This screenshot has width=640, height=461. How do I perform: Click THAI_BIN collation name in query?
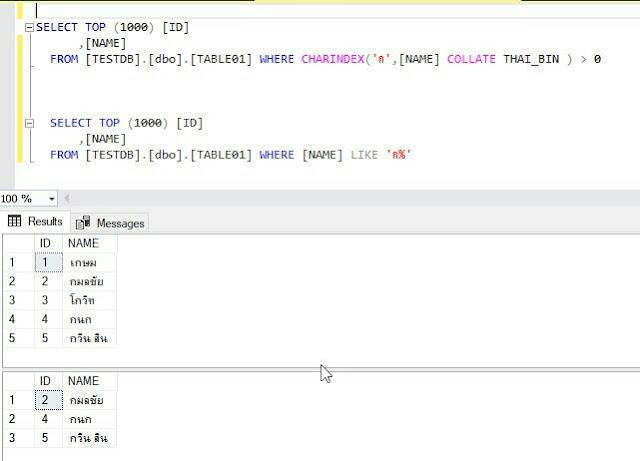pyautogui.click(x=531, y=59)
